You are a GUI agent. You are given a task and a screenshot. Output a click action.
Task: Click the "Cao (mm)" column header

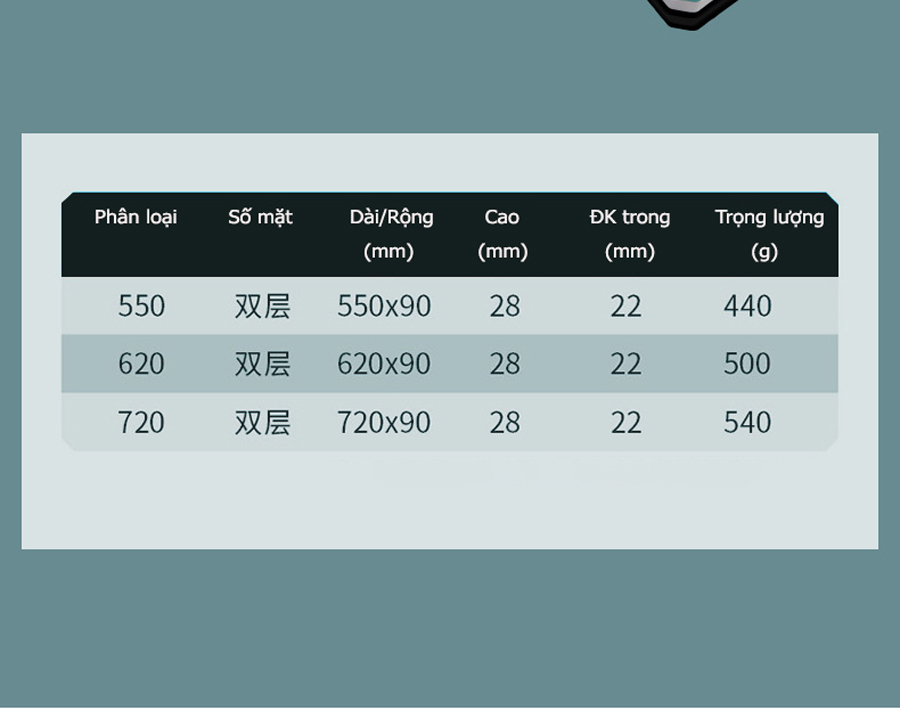click(x=502, y=234)
